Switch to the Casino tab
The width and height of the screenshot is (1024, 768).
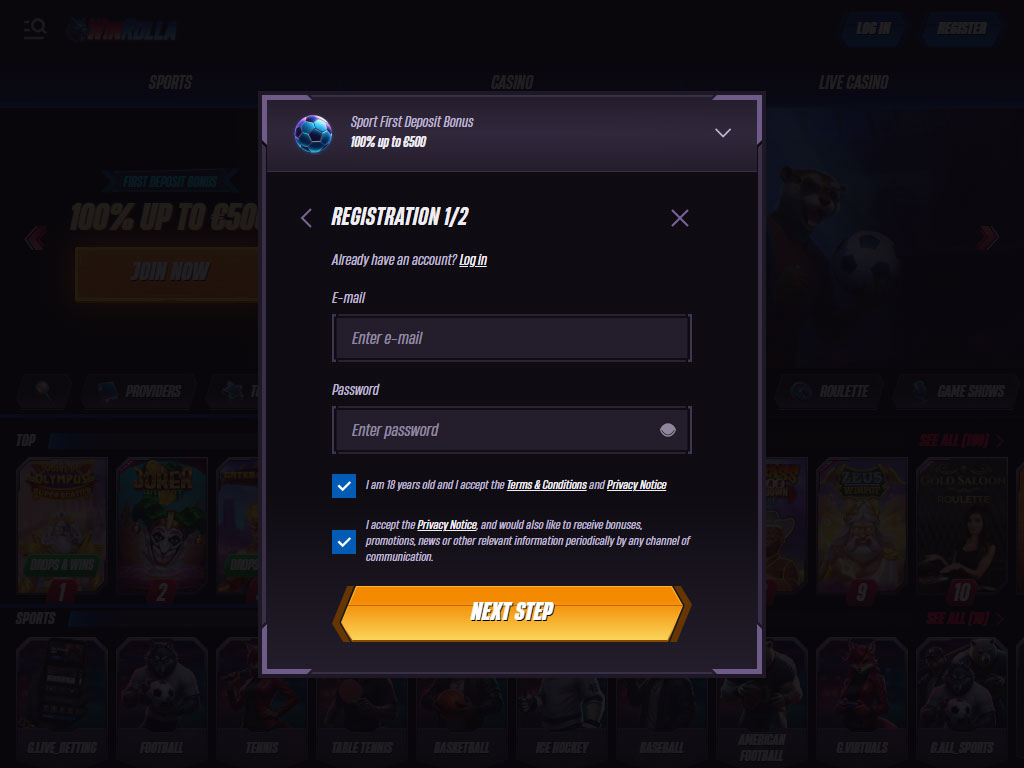pos(512,82)
